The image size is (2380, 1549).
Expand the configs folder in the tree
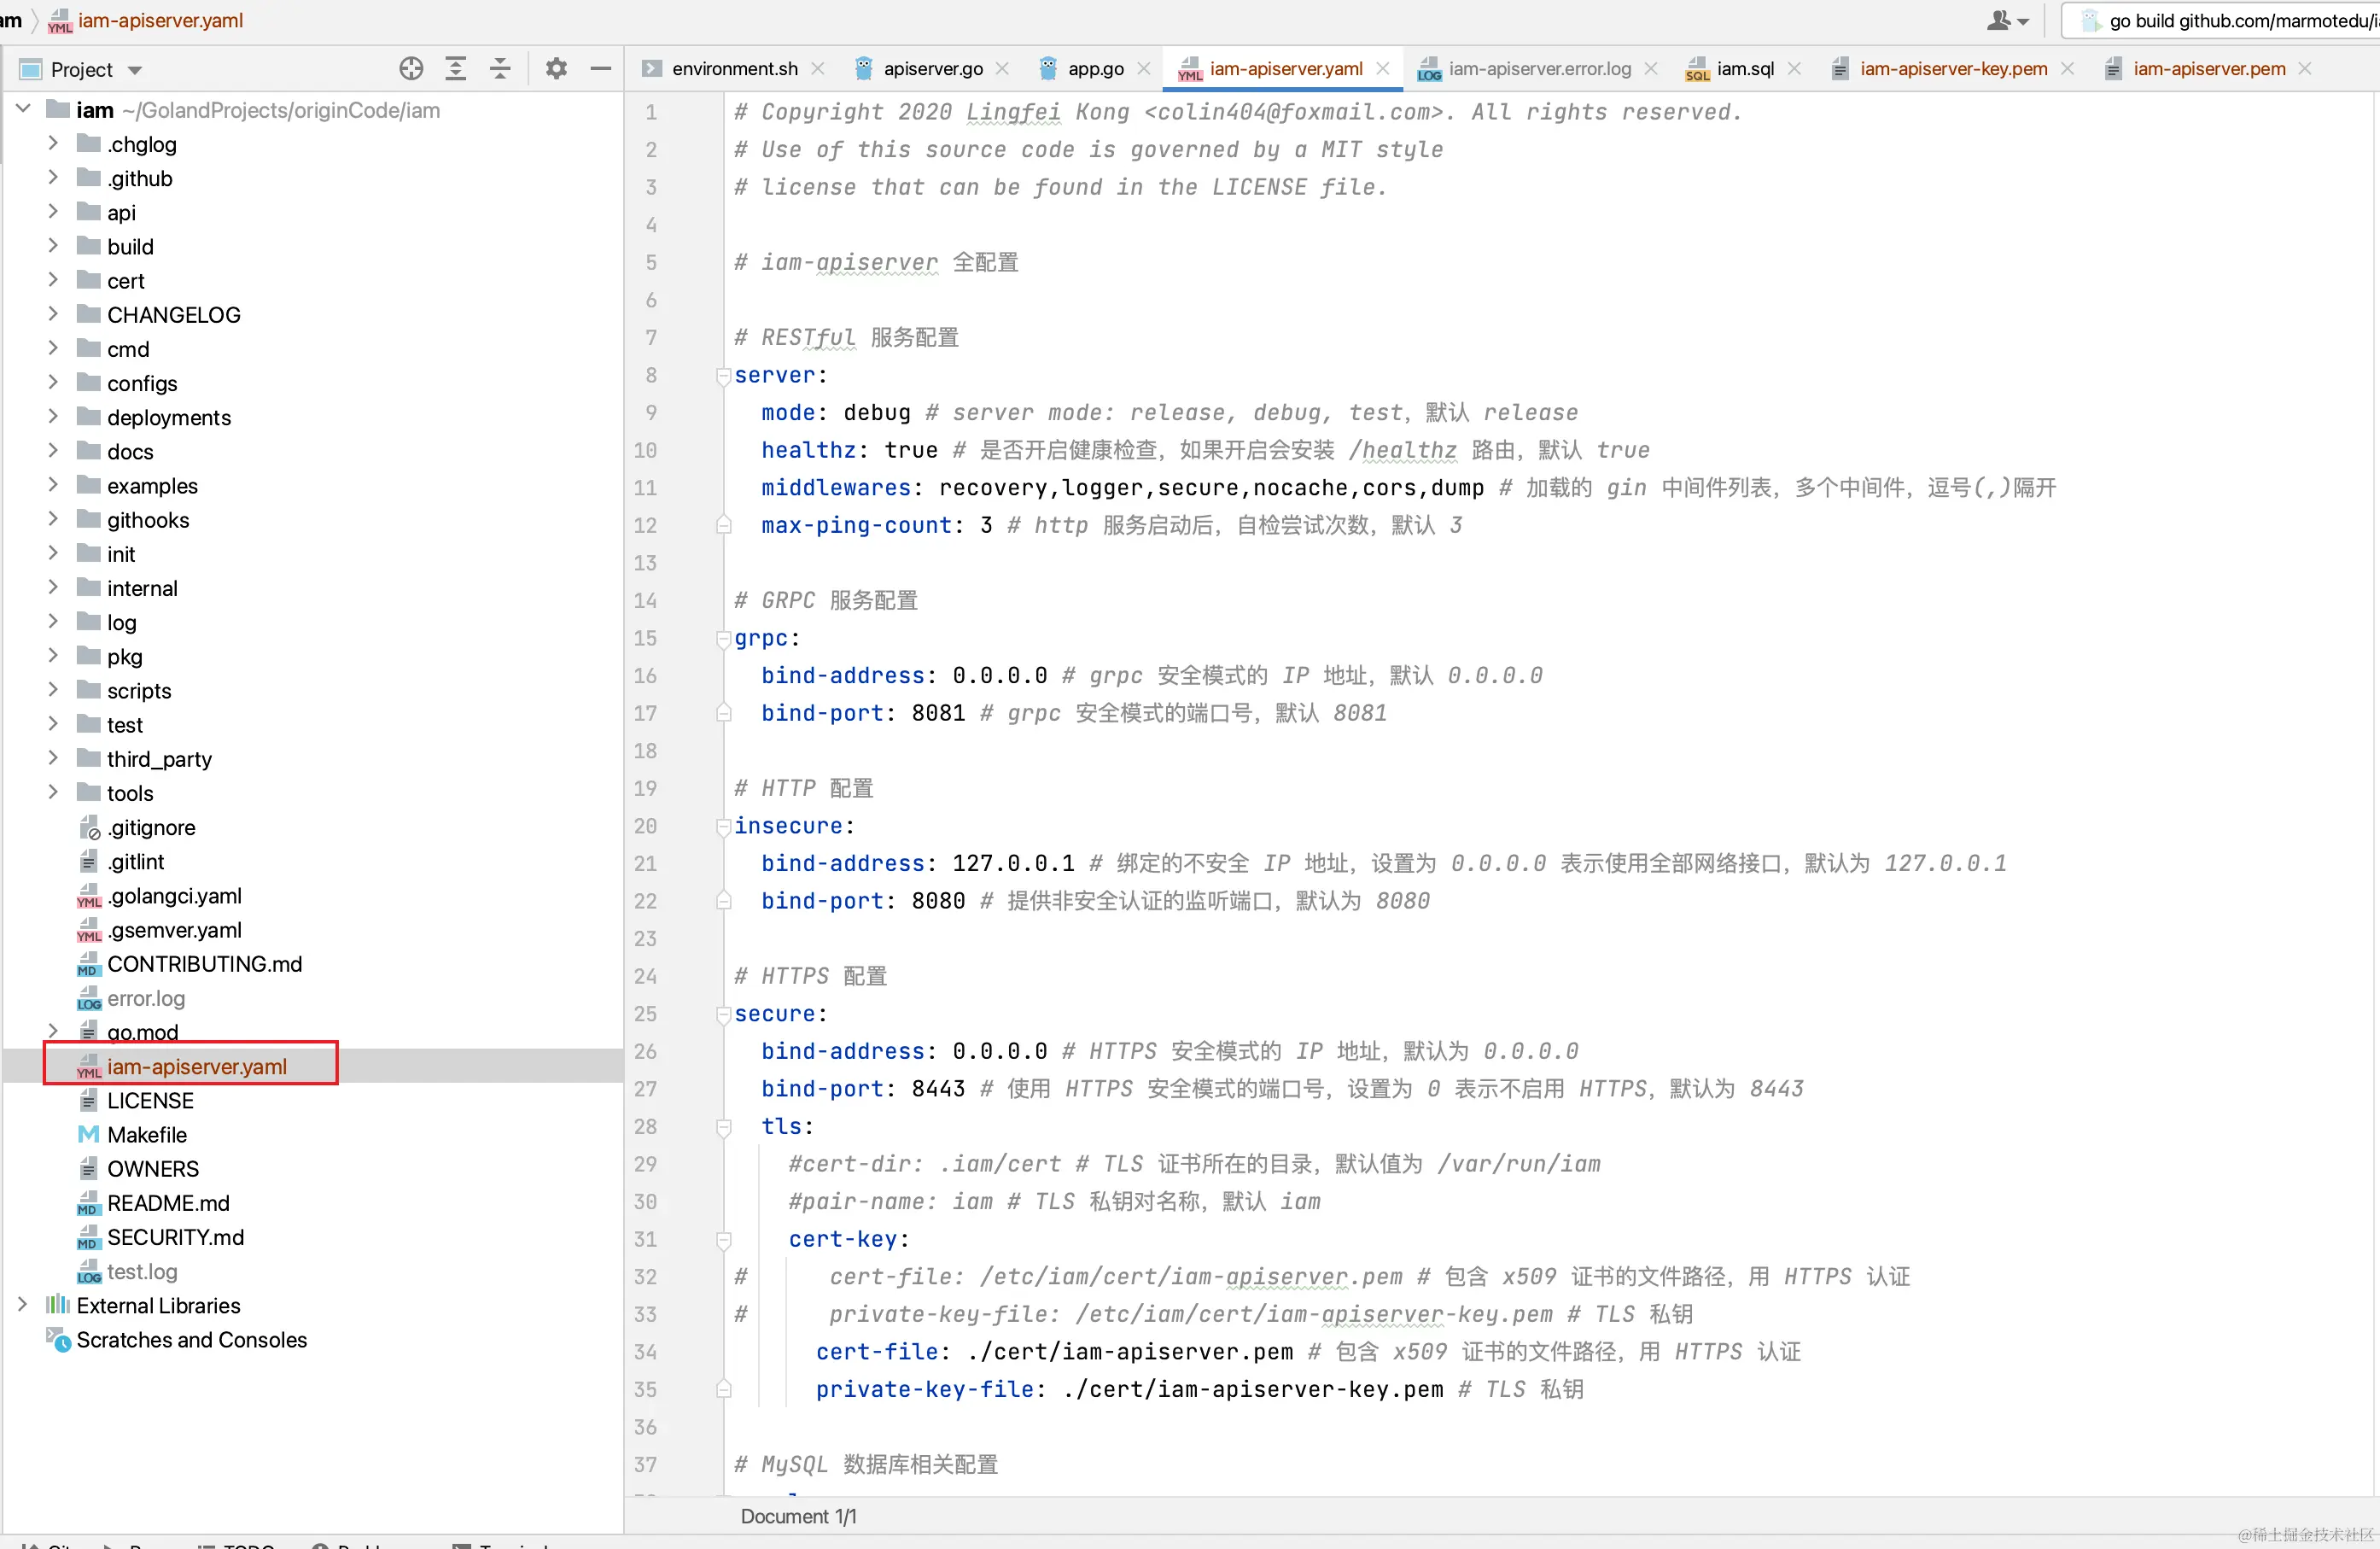coord(53,383)
